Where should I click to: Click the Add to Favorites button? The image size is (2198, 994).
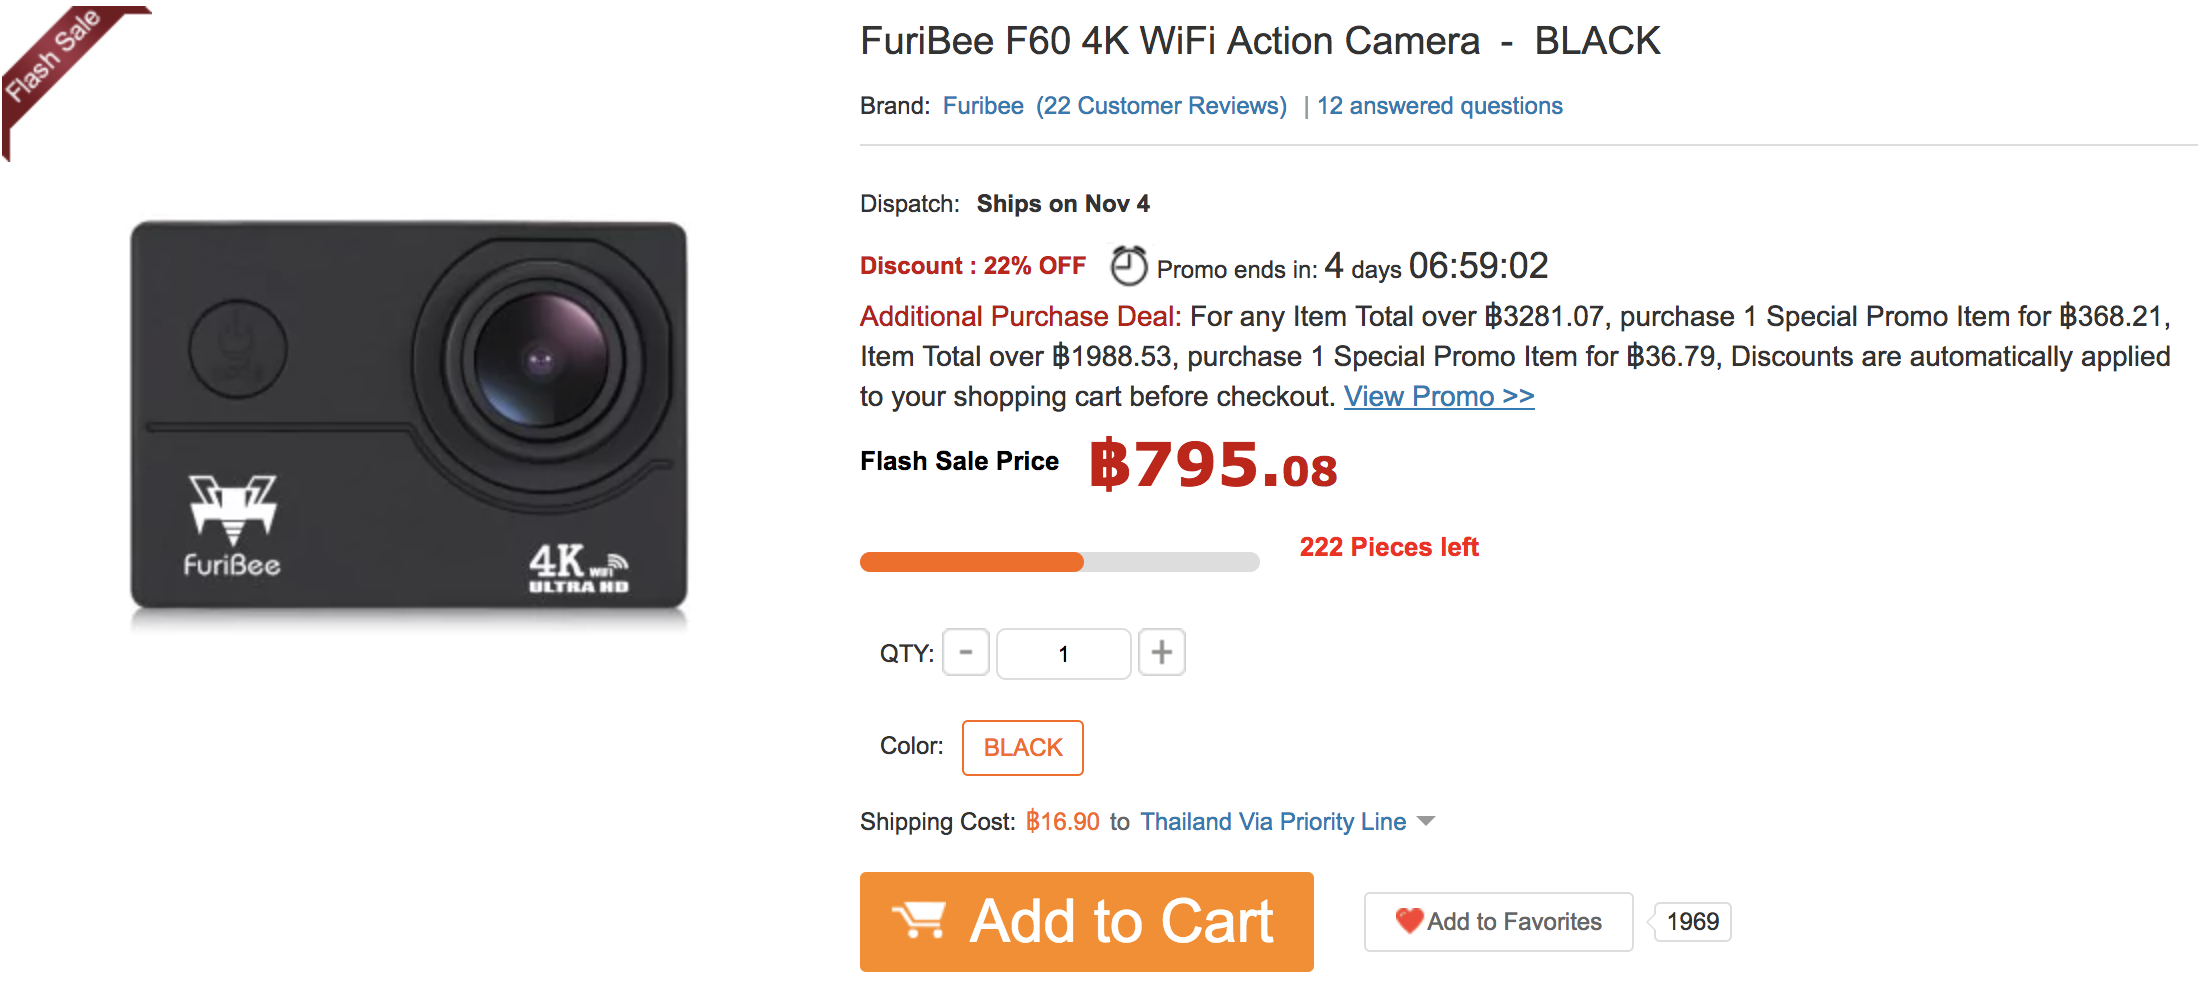point(1498,922)
